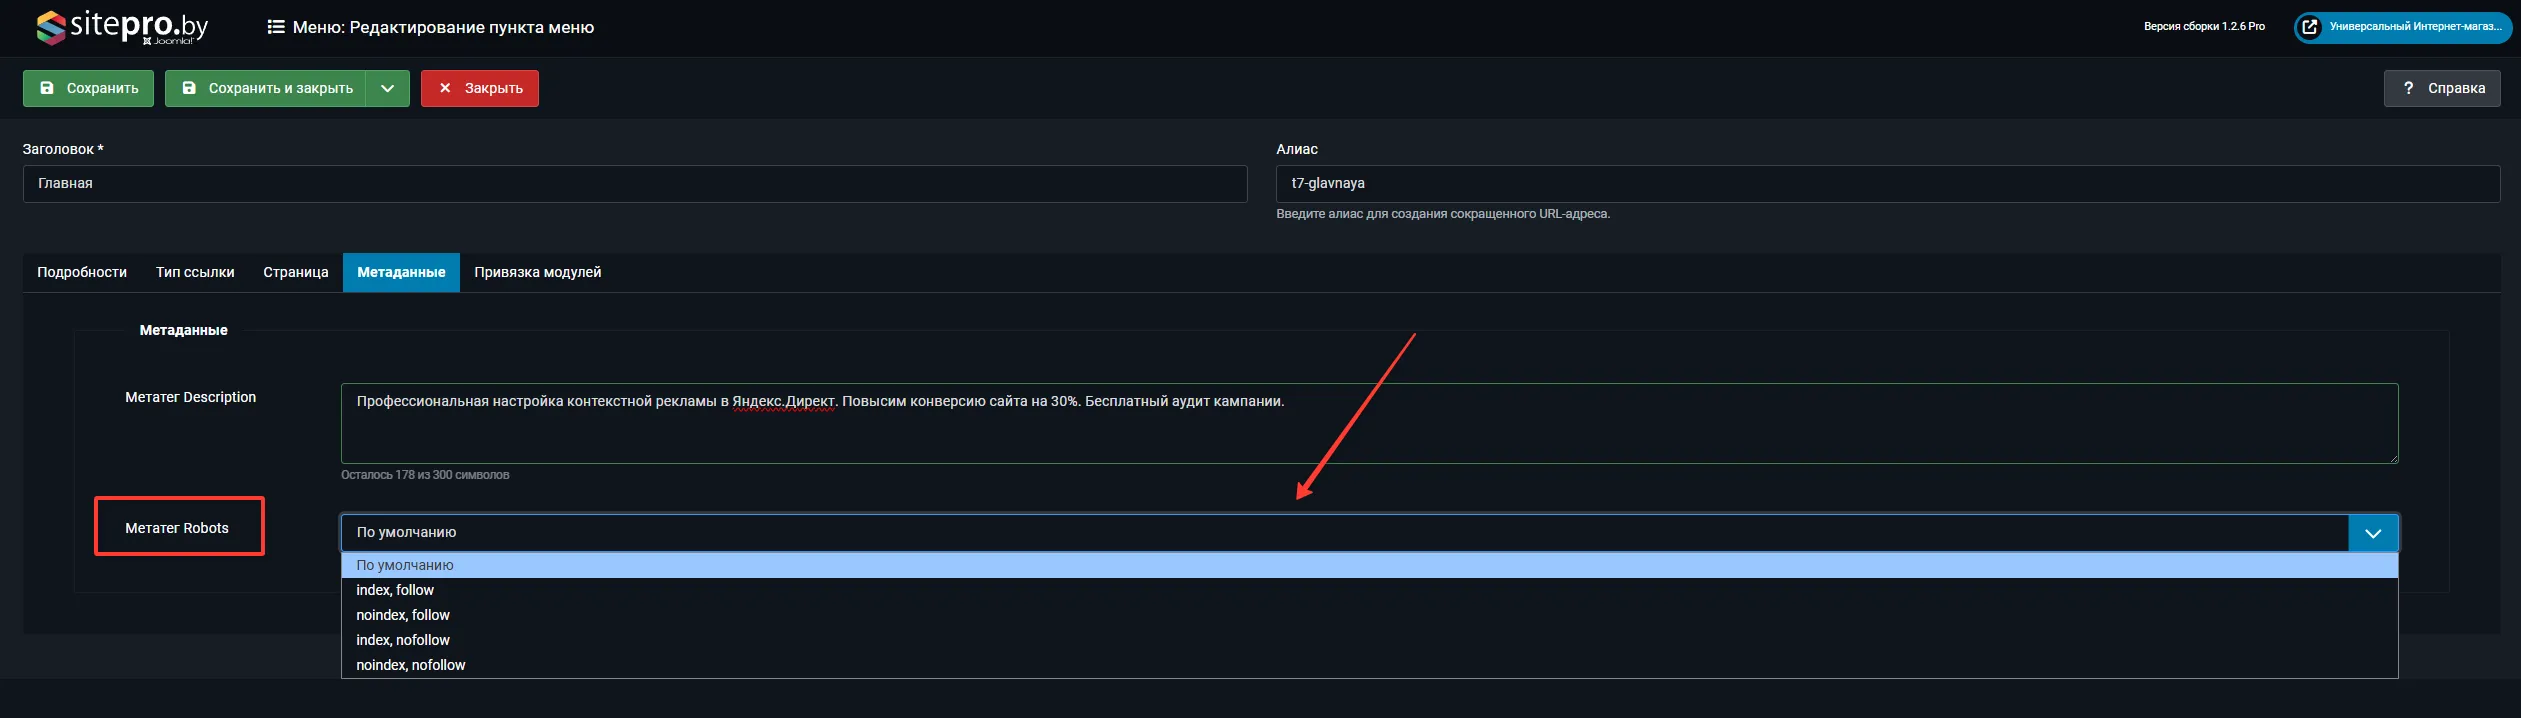
Task: Switch to the Подробности tab
Action: [x=82, y=272]
